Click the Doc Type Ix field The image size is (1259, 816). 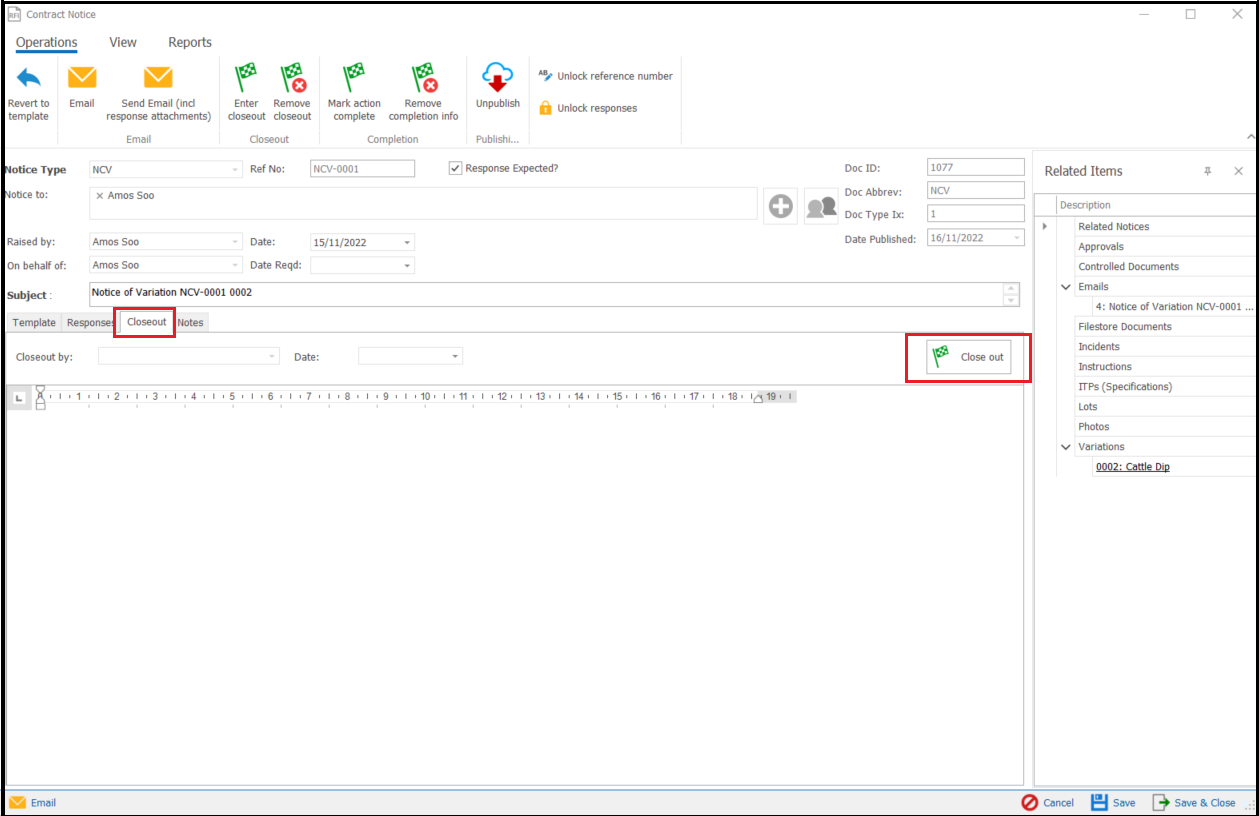coord(976,214)
